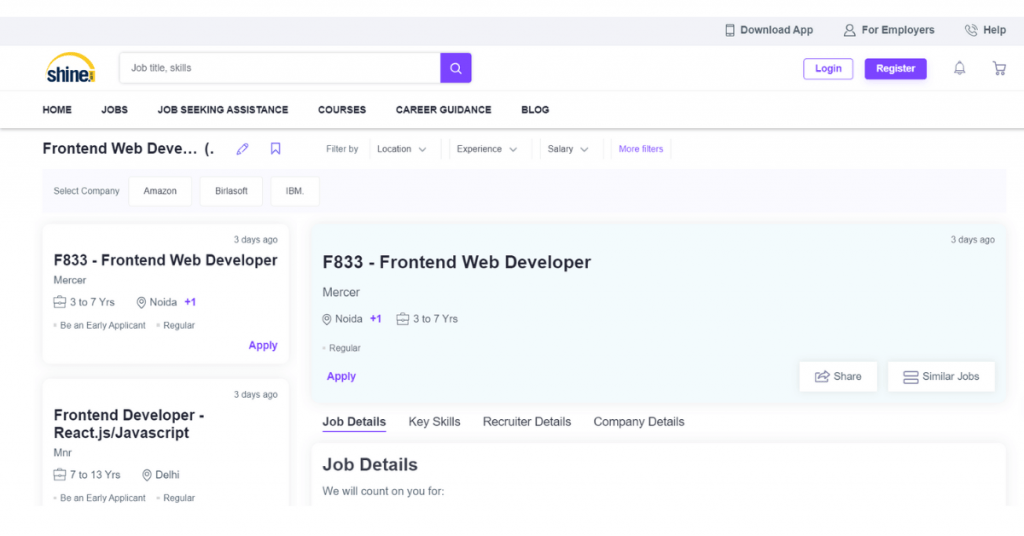Click the 'Mnr' company name
This screenshot has width=1024, height=536.
(63, 452)
